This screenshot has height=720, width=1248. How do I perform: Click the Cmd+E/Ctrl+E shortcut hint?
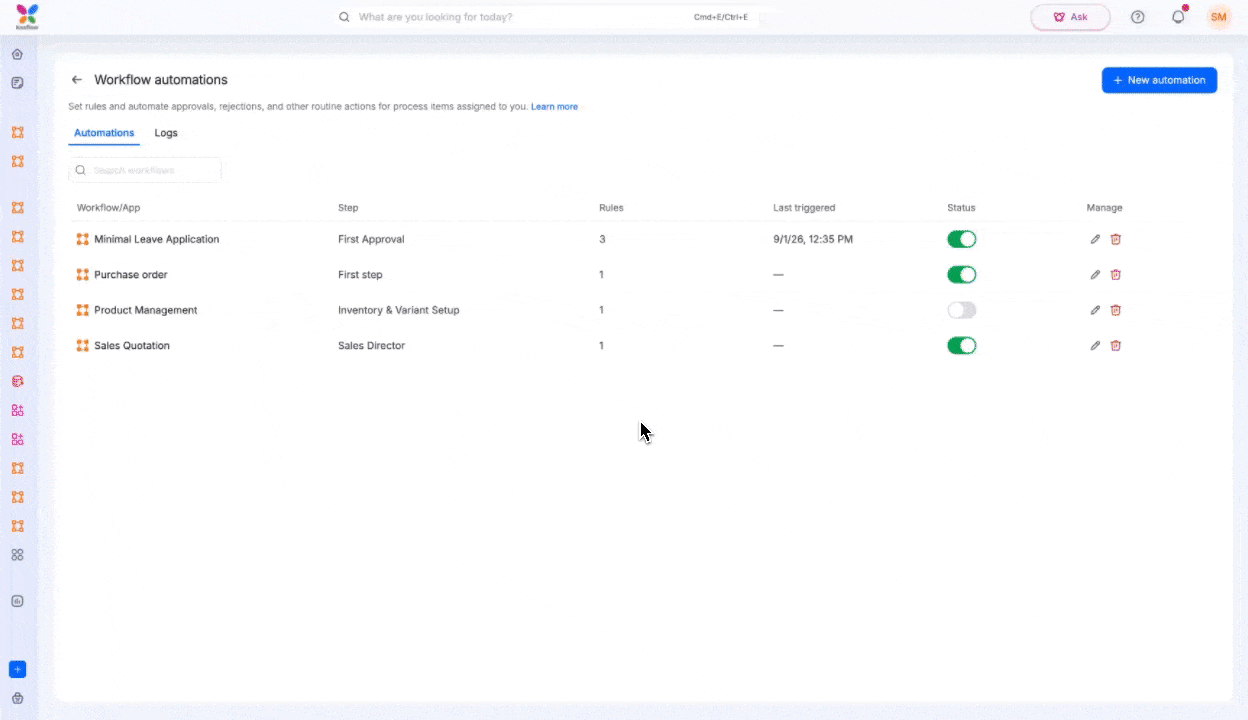point(721,17)
